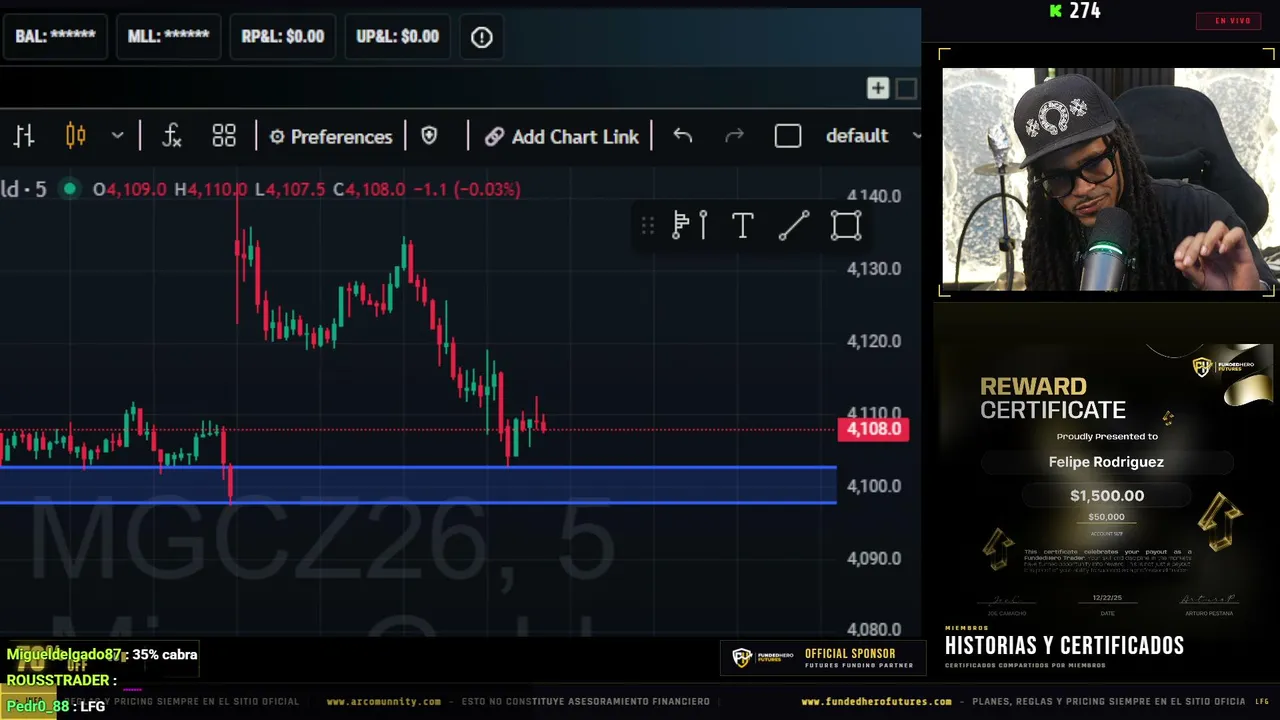Toggle hidden MLL value

(168, 37)
